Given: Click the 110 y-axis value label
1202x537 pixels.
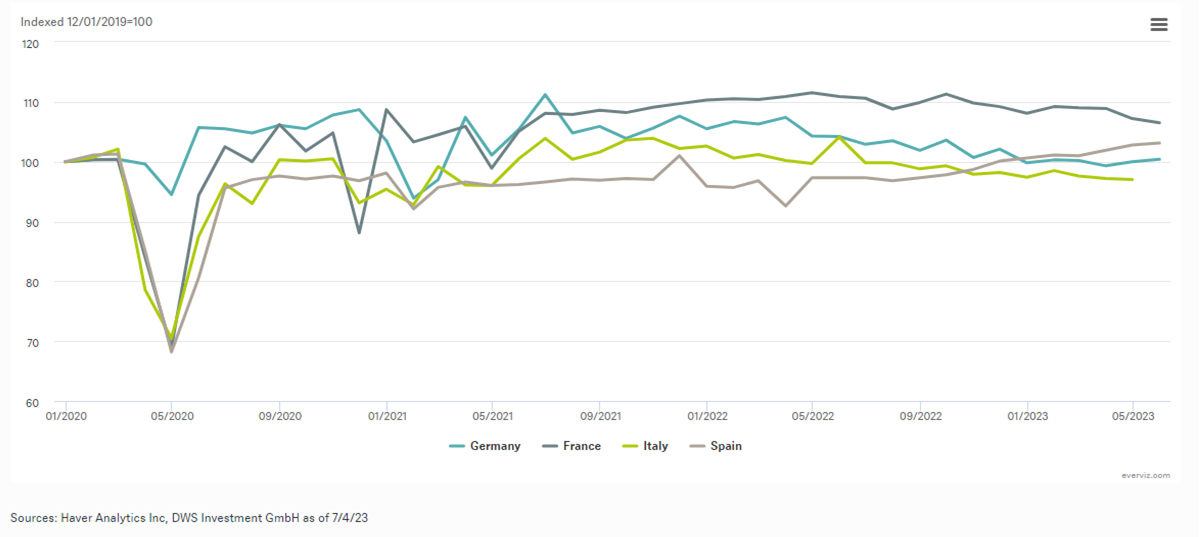Looking at the screenshot, I should pos(30,103).
